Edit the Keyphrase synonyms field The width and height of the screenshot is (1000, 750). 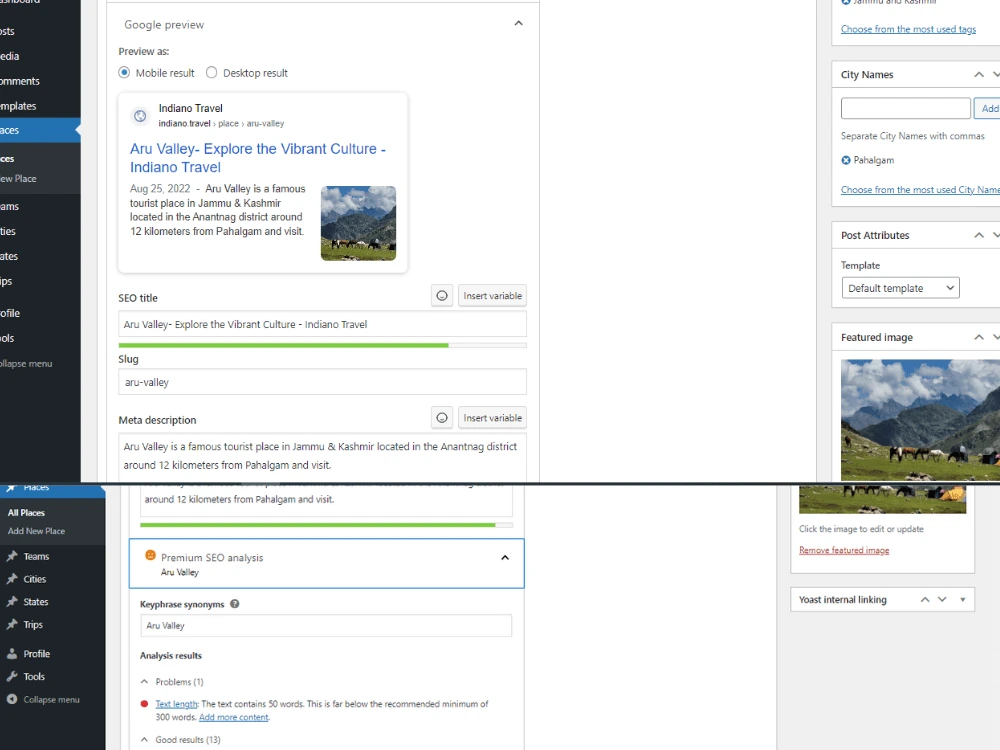[326, 626]
